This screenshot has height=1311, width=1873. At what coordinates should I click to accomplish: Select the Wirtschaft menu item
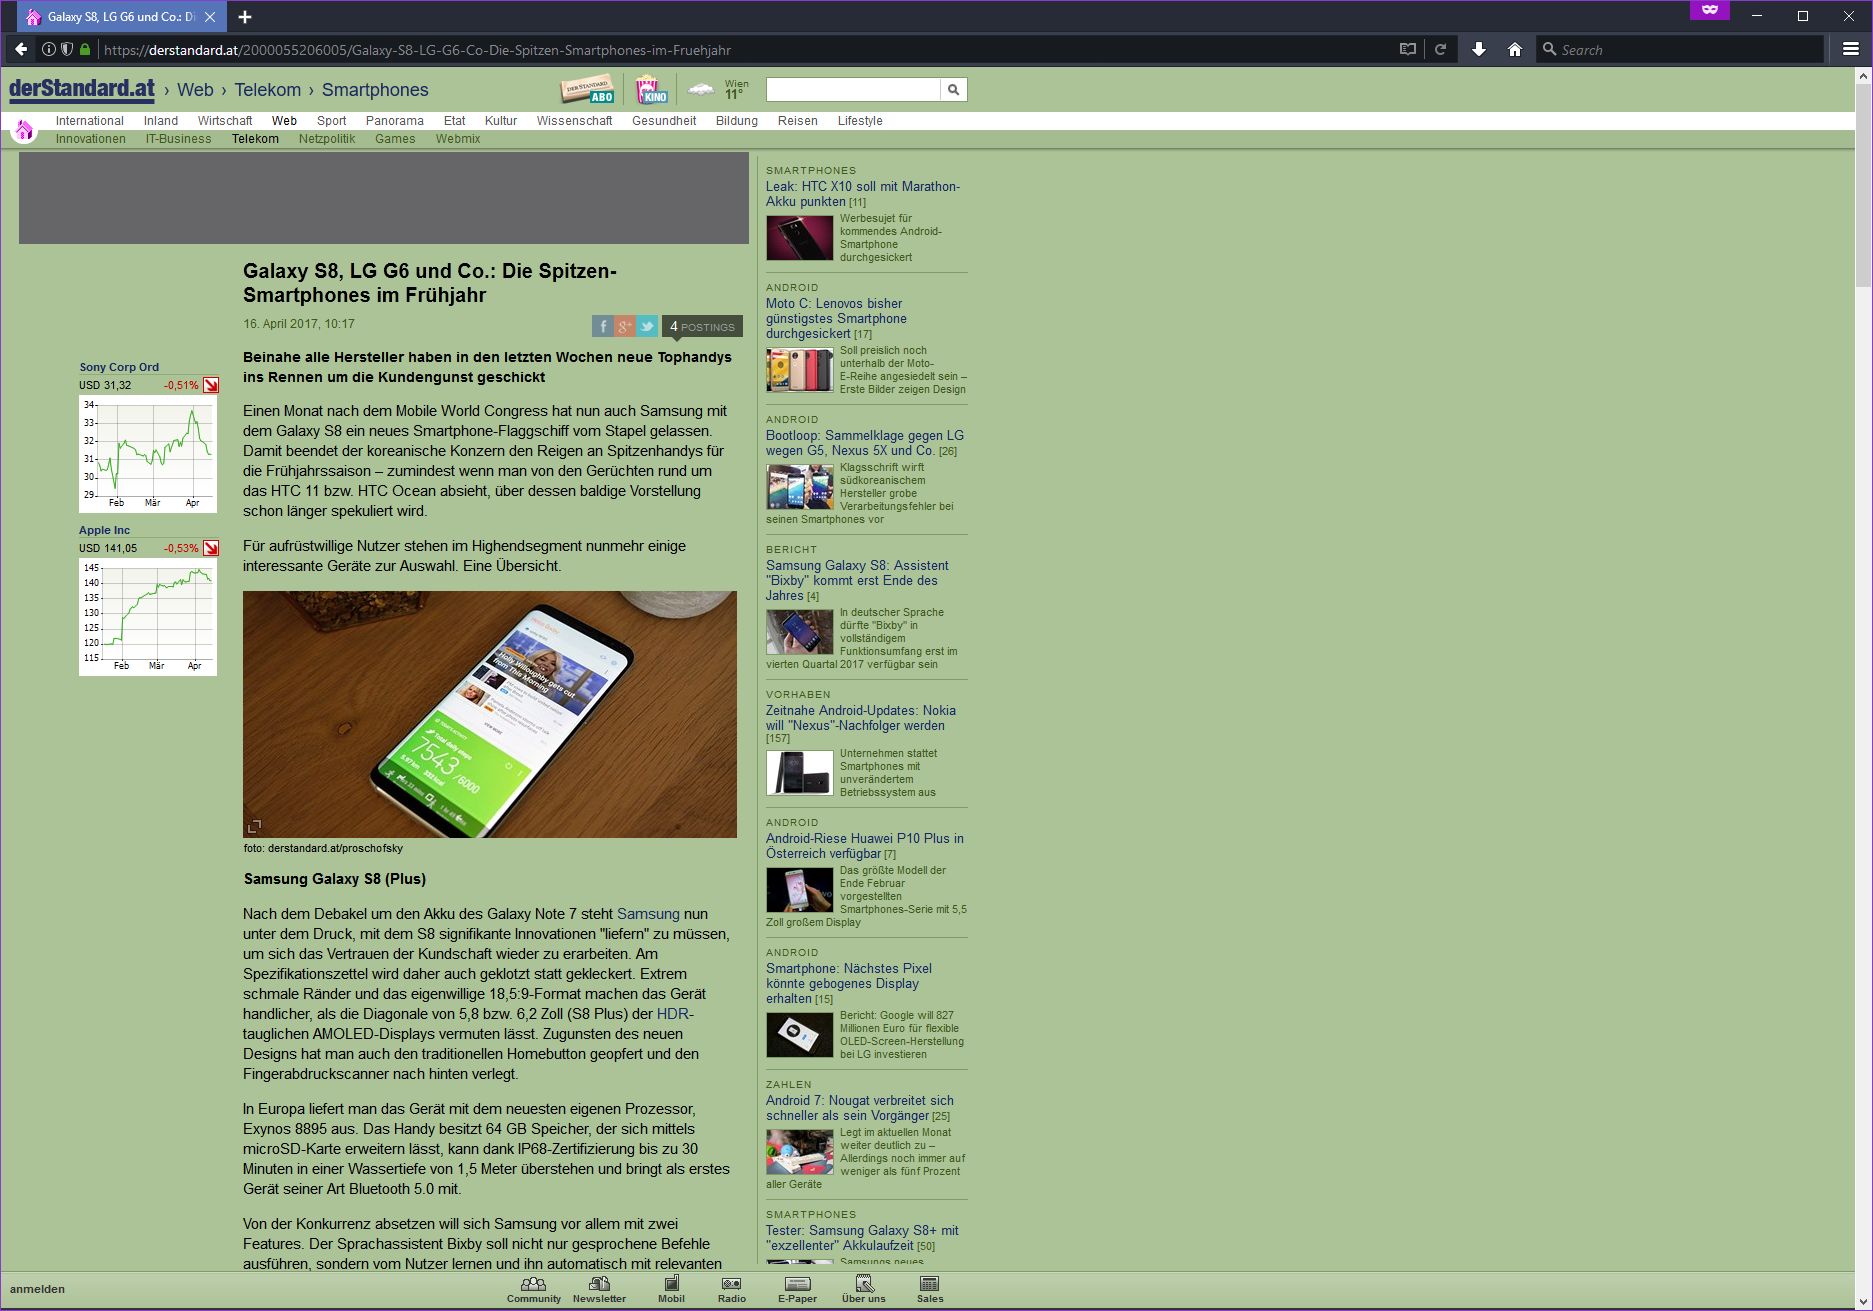point(225,121)
